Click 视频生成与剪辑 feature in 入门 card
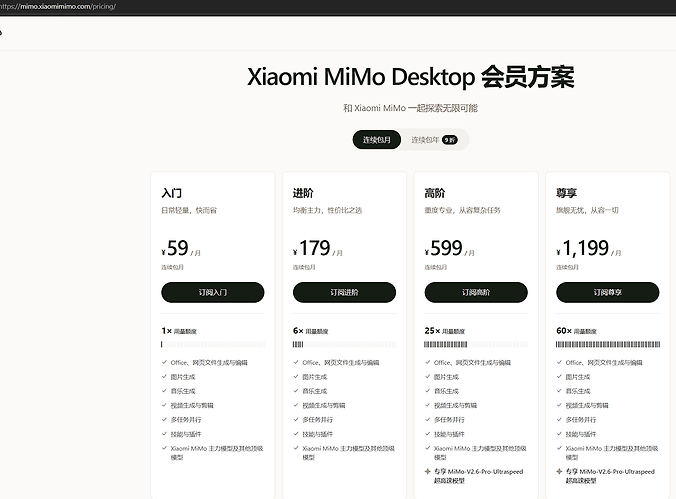The image size is (676, 499). pyautogui.click(x=192, y=405)
